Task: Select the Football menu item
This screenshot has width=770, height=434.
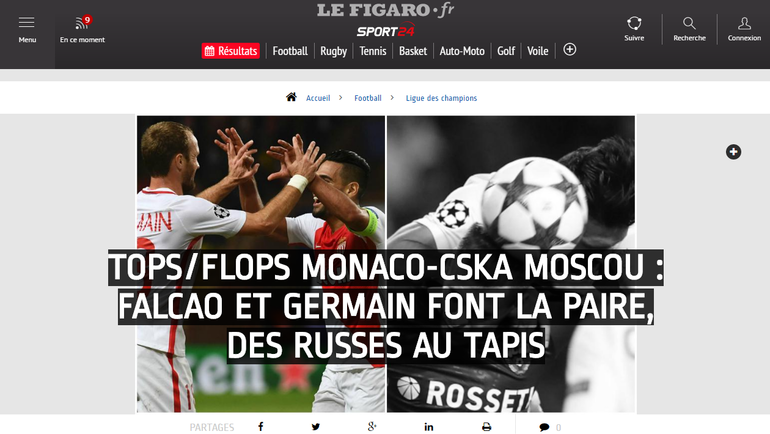Action: click(x=290, y=51)
